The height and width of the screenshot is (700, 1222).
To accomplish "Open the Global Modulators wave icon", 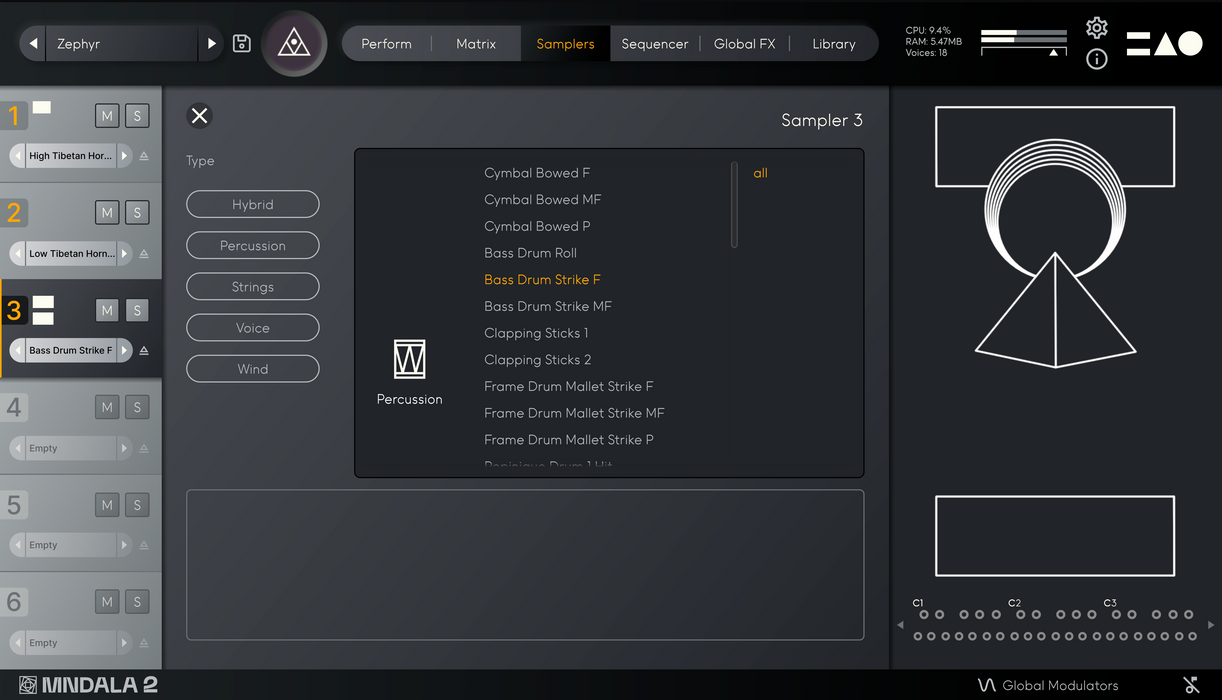I will click(x=986, y=685).
